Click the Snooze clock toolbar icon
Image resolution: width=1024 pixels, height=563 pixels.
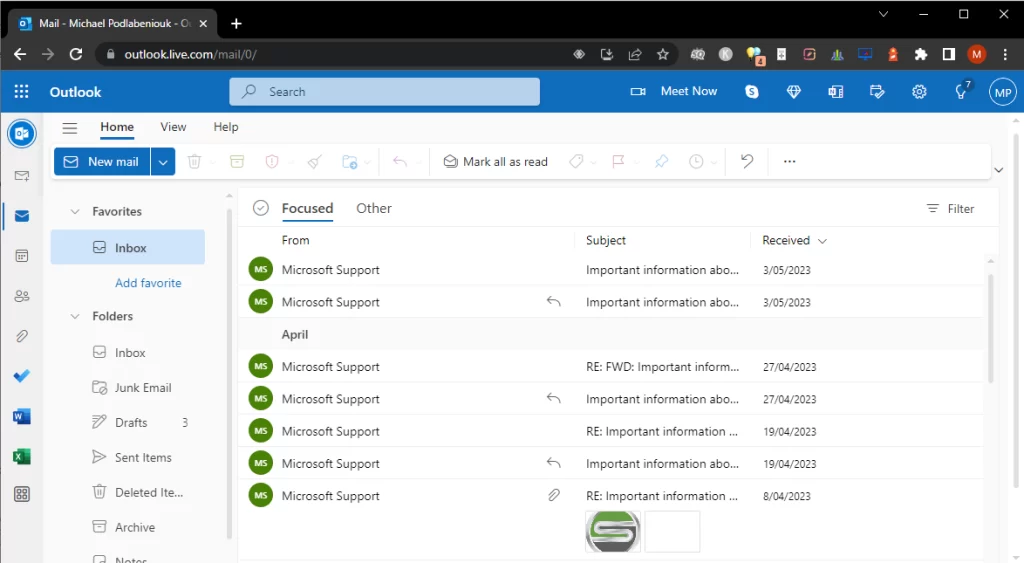[x=696, y=161]
